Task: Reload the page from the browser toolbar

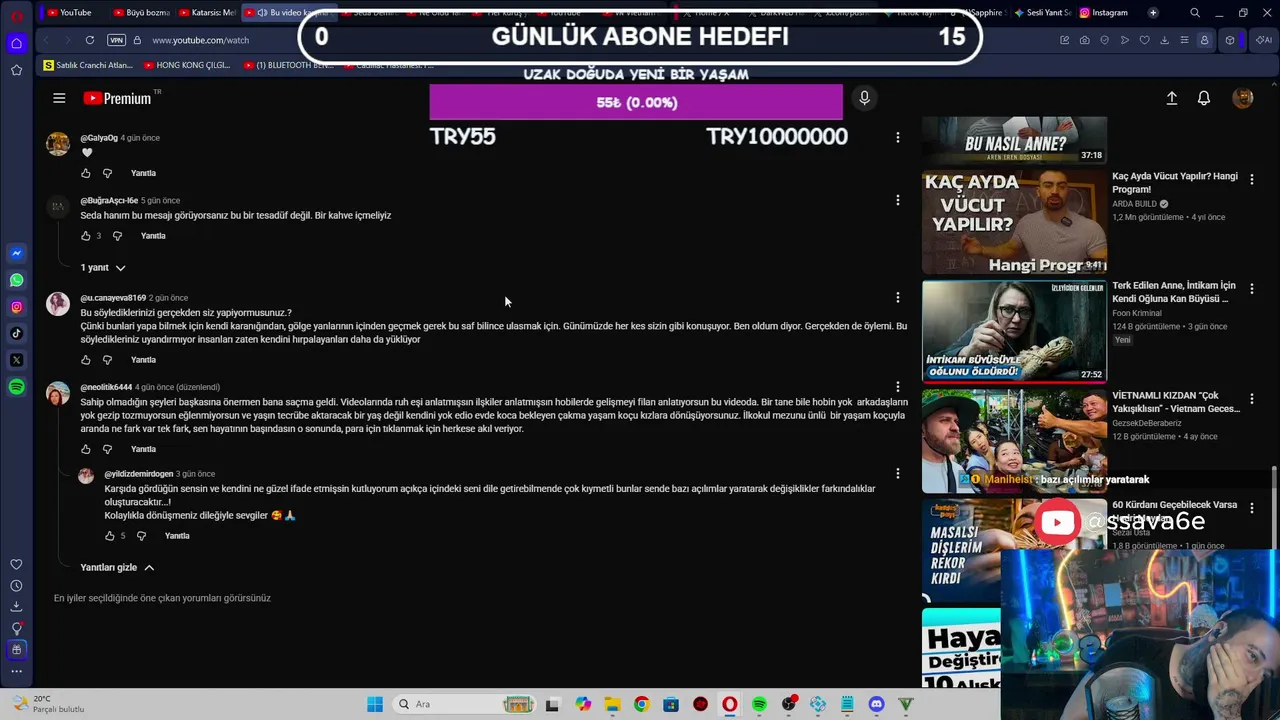Action: pyautogui.click(x=90, y=40)
